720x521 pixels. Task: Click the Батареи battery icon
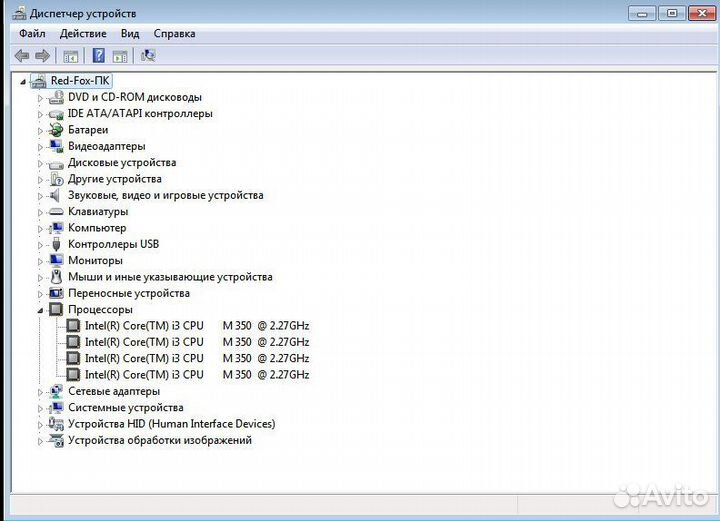point(56,130)
